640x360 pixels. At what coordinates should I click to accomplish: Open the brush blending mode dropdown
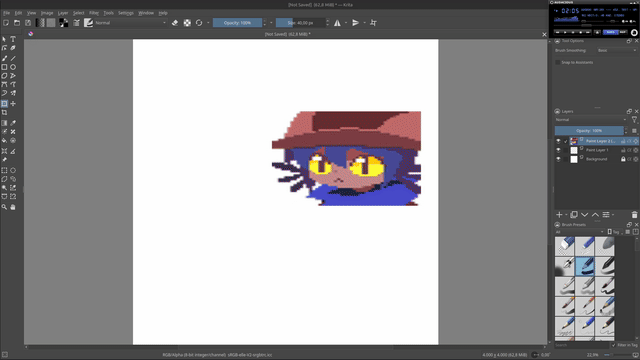pos(131,23)
